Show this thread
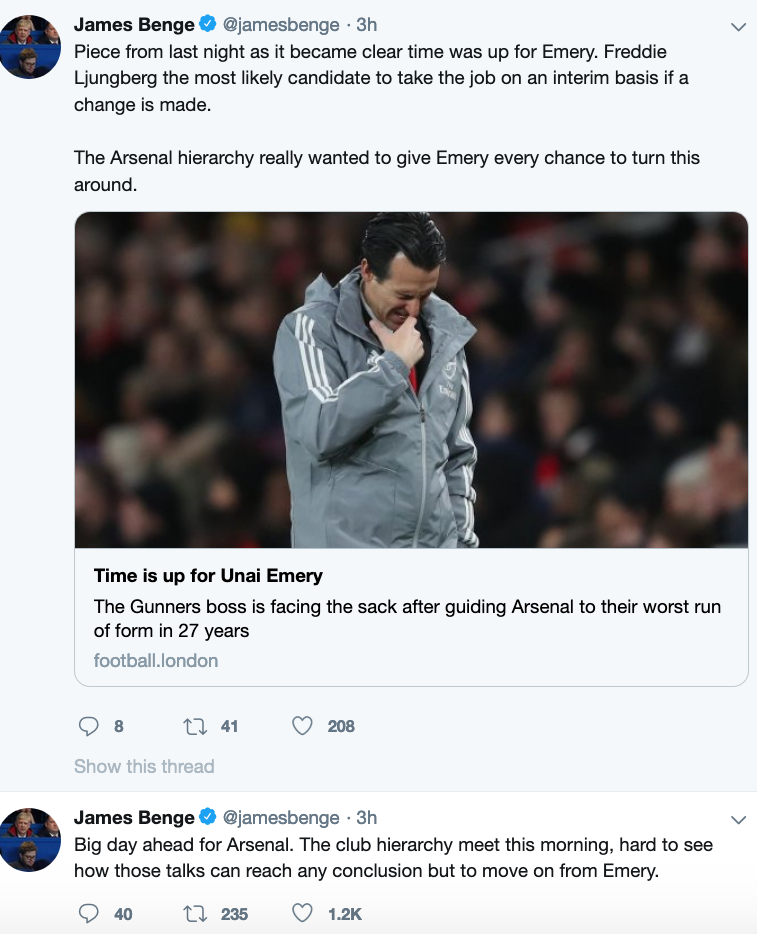 (x=144, y=766)
